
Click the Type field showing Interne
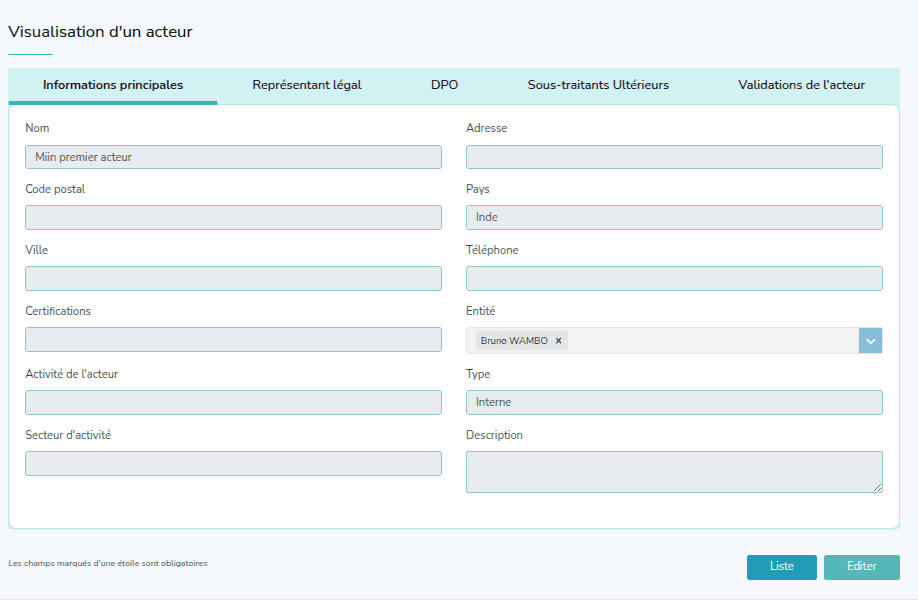(674, 402)
